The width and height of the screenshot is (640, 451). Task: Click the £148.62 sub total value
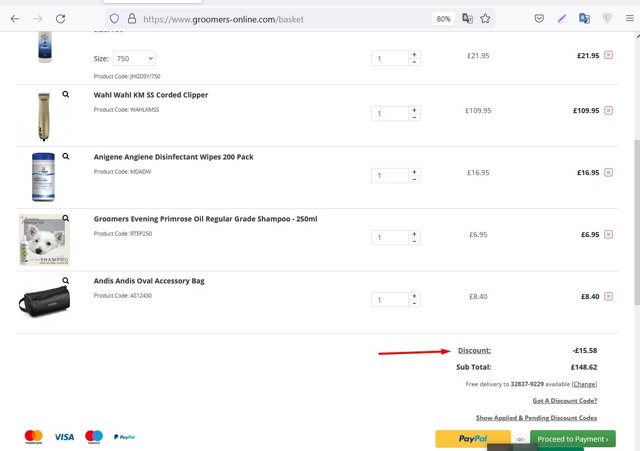(x=584, y=367)
